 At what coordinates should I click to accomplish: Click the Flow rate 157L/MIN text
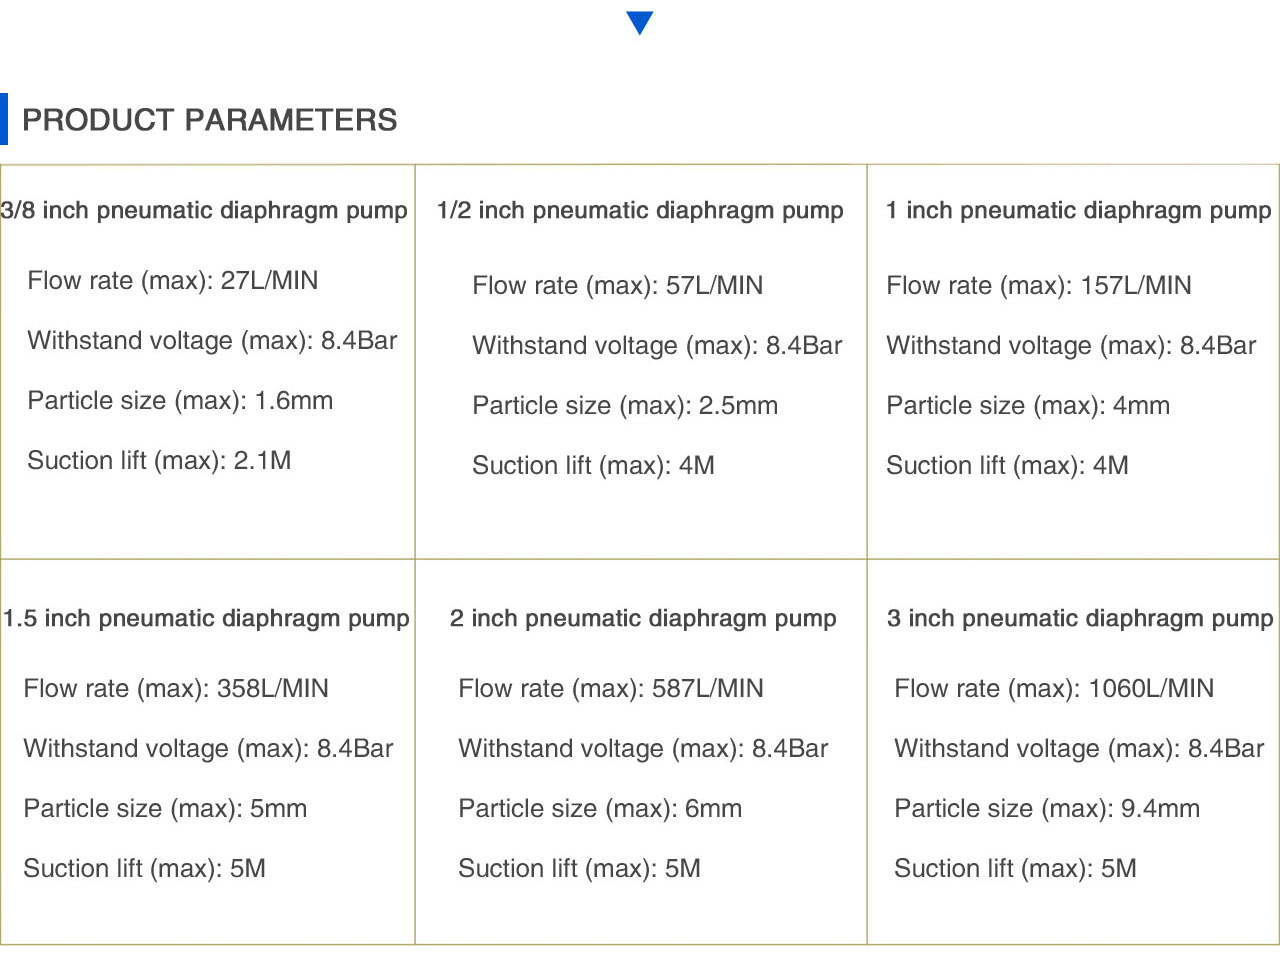coord(1039,286)
